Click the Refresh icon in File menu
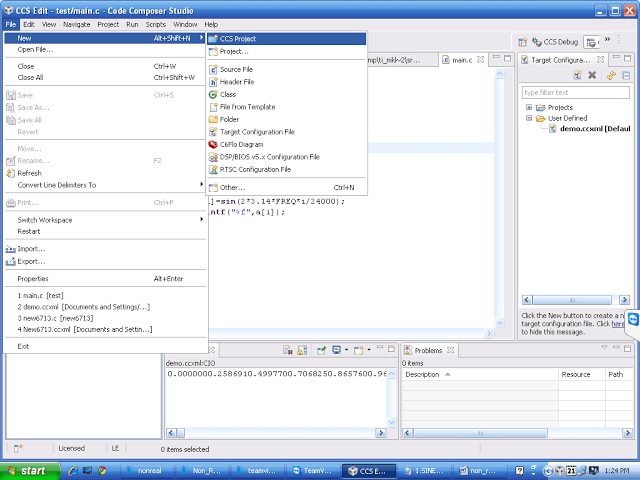 pyautogui.click(x=11, y=173)
